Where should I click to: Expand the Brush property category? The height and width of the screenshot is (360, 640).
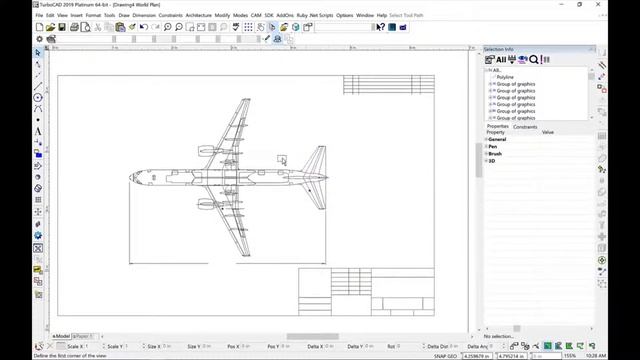[486, 154]
